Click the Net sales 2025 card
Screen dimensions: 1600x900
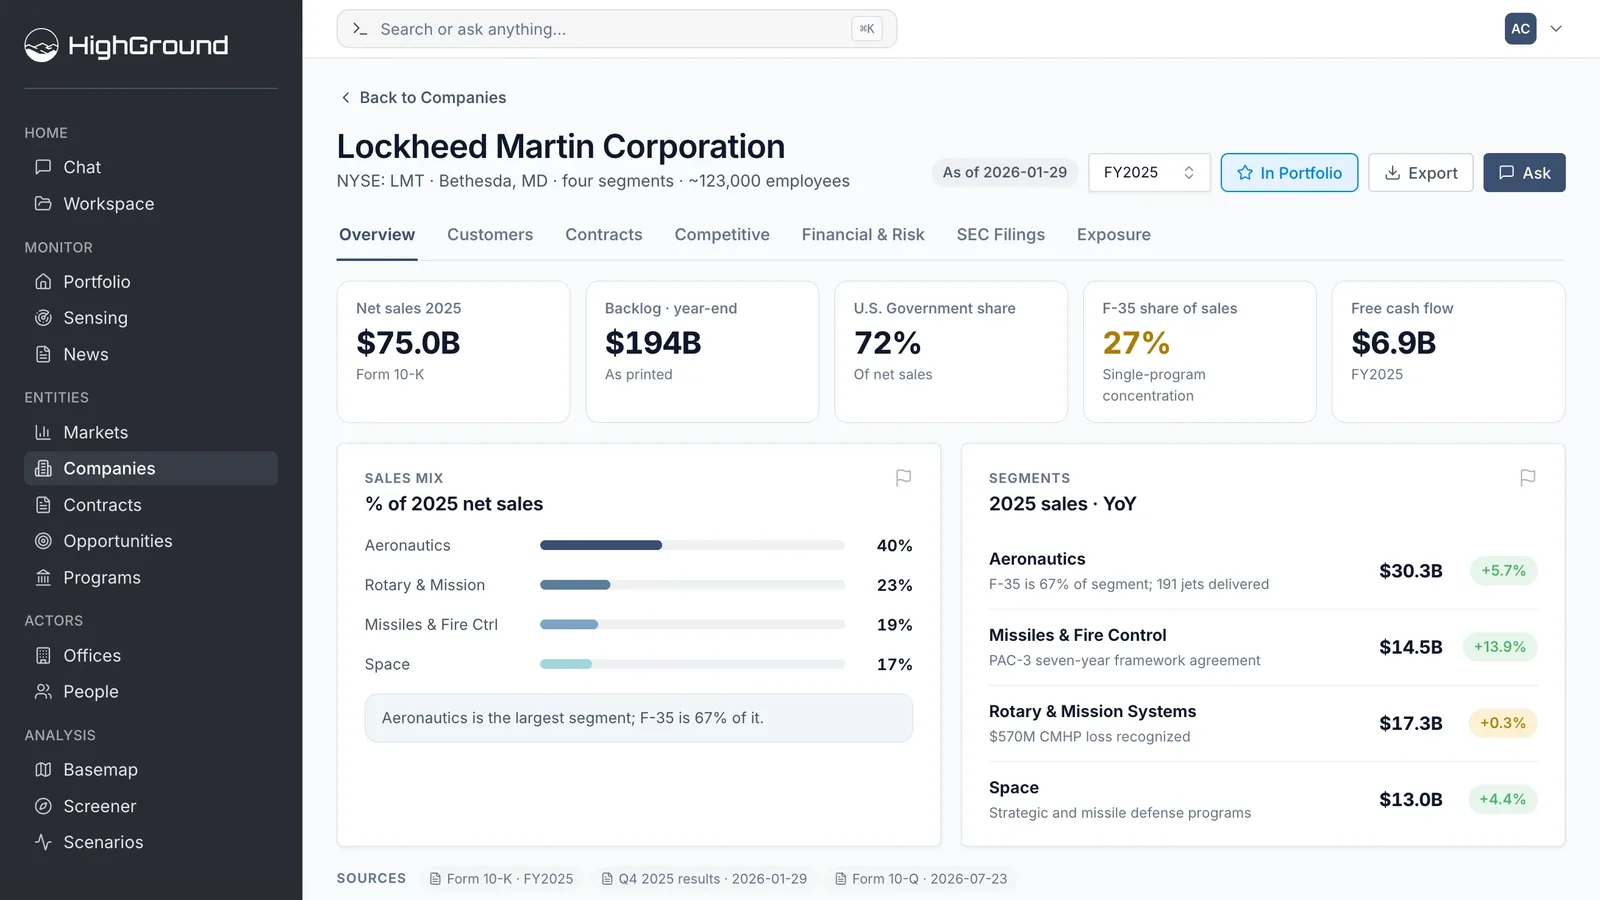[x=453, y=352]
